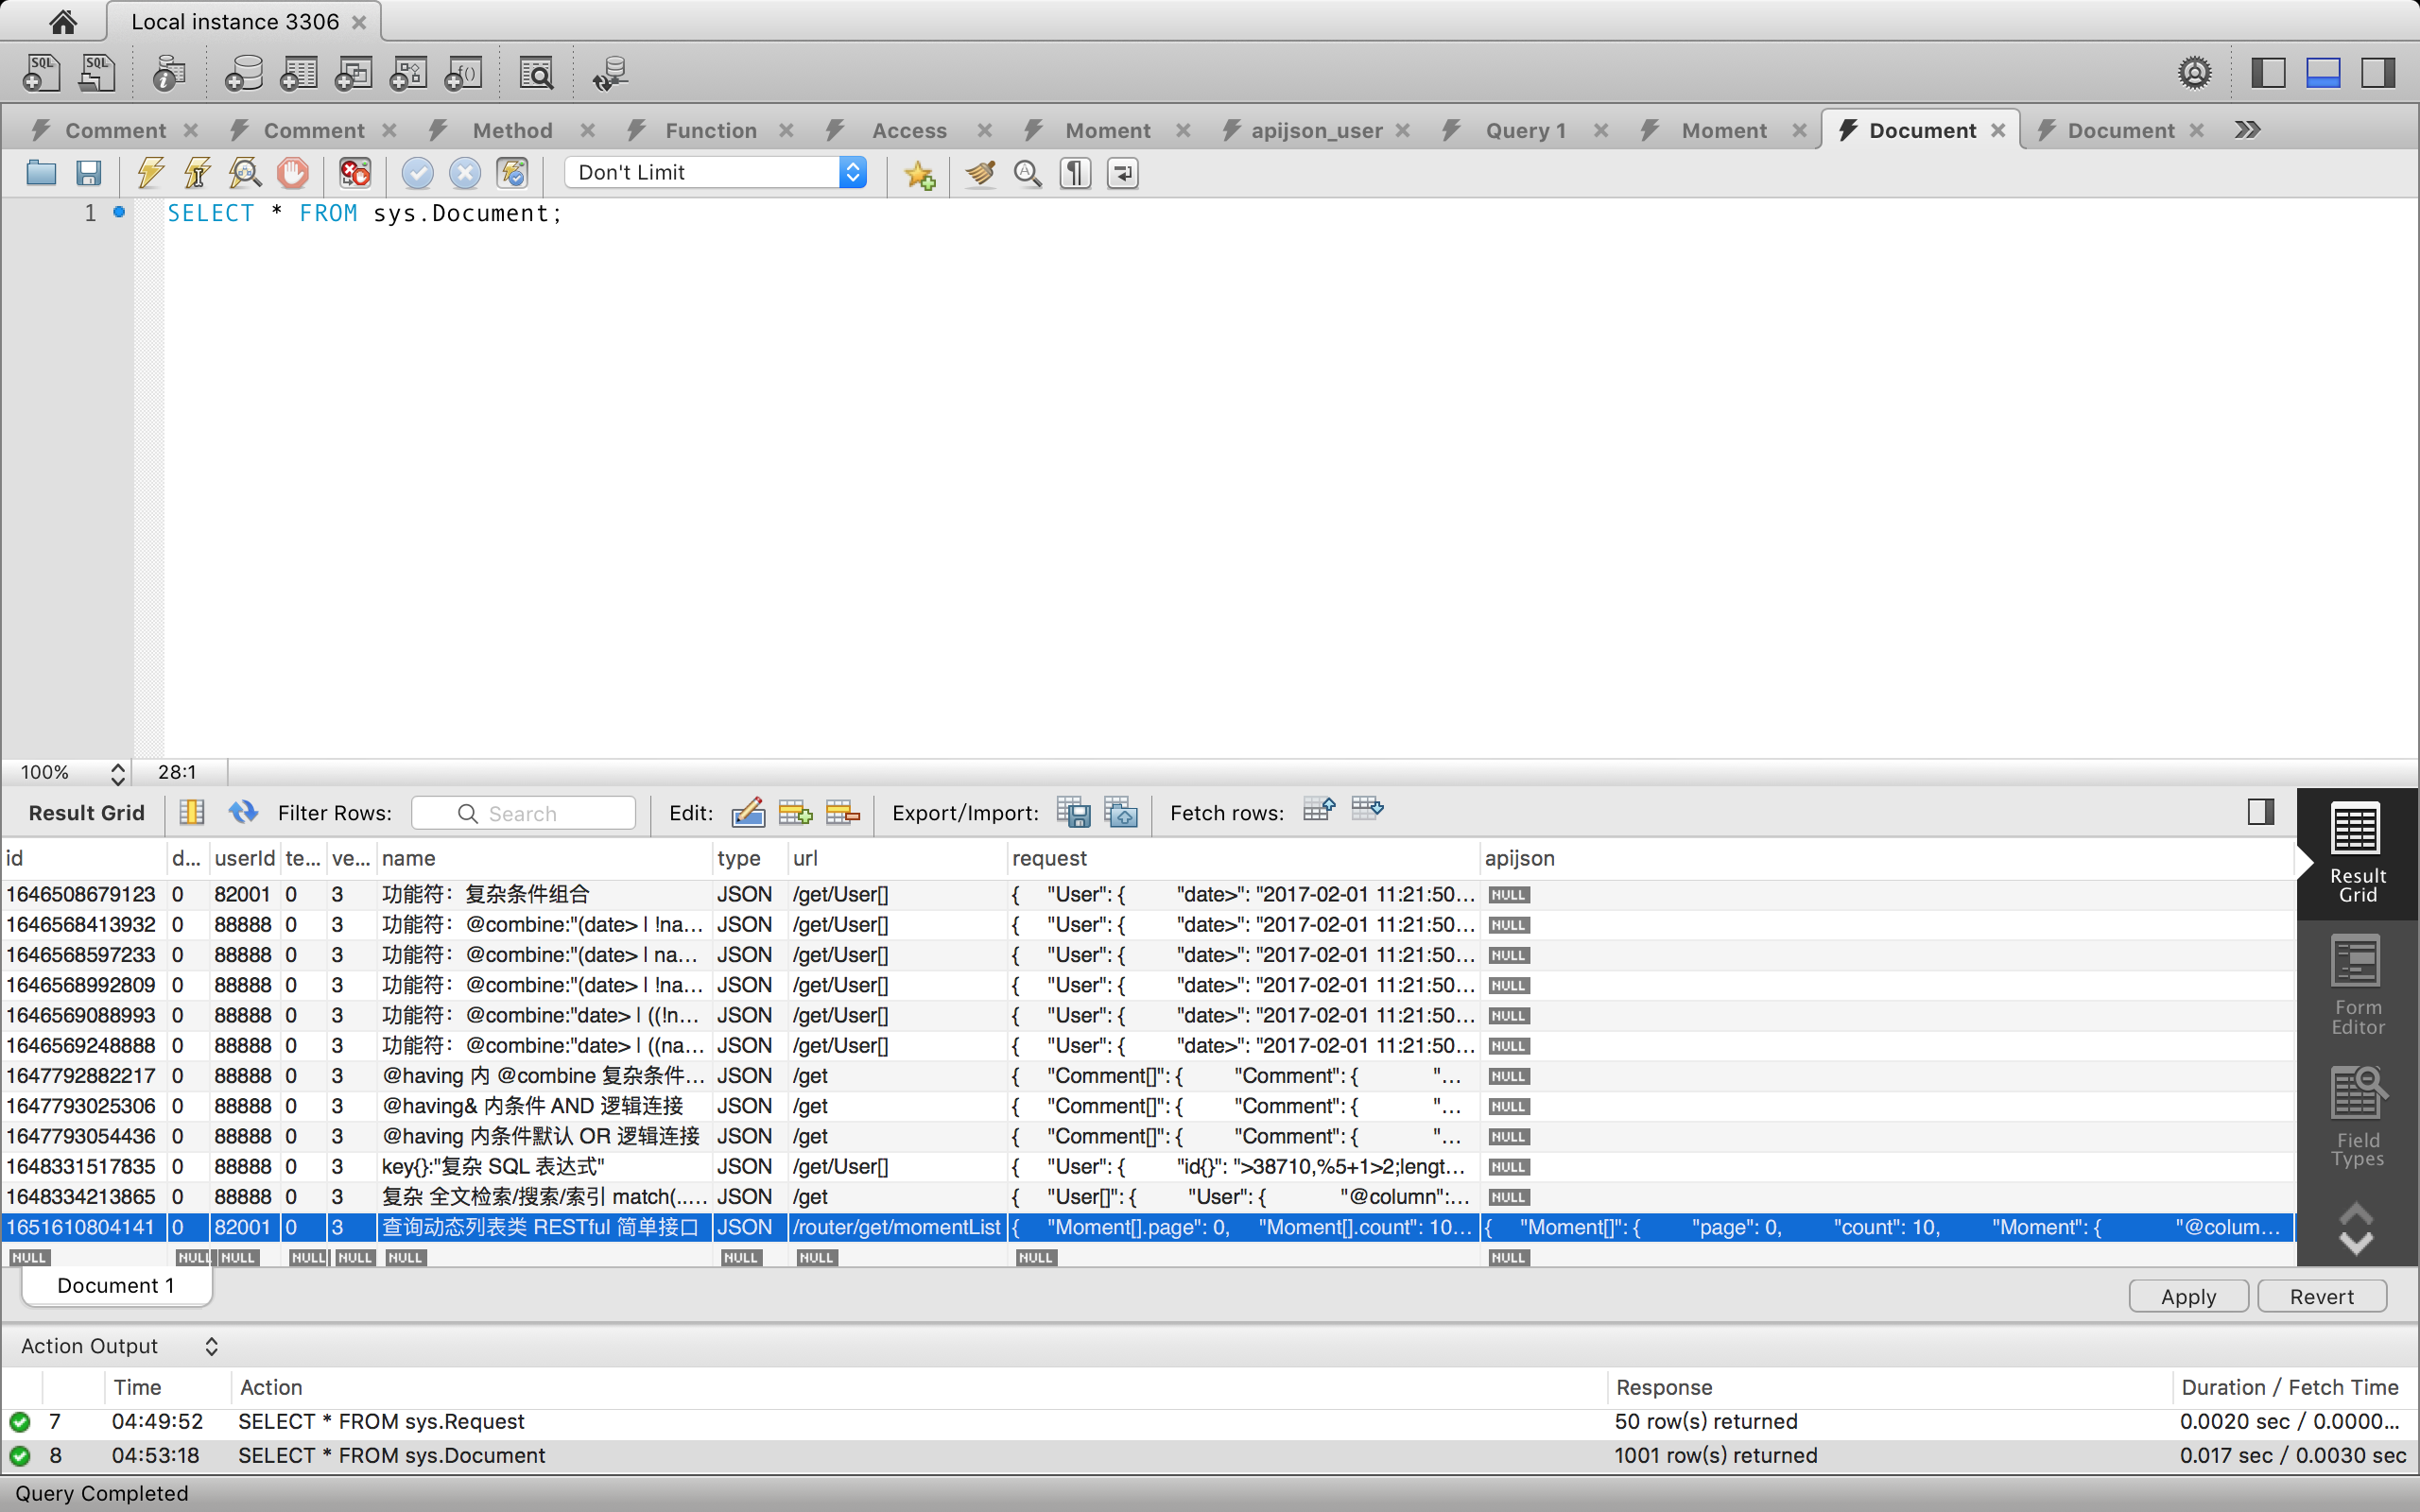Focus the Filter Rows search field
The image size is (2420, 1512).
[524, 813]
